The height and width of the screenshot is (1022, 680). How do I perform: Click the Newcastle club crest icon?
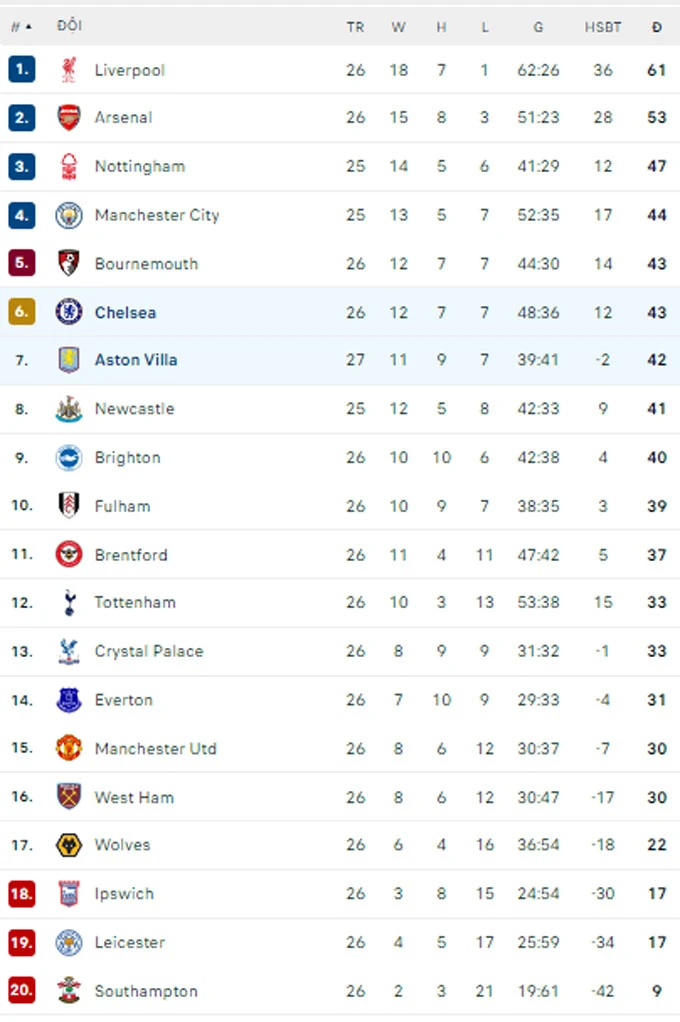point(69,409)
